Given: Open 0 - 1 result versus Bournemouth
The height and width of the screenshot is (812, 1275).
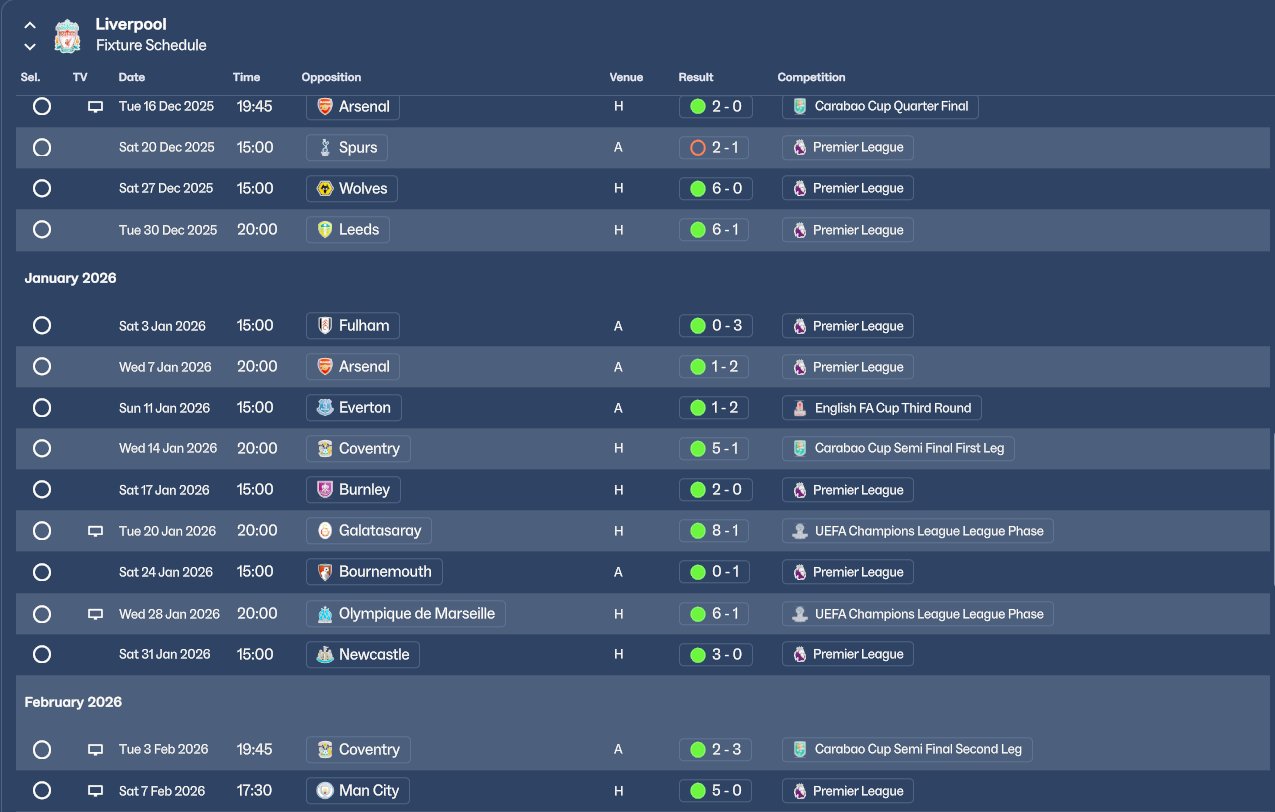Looking at the screenshot, I should pyautogui.click(x=715, y=571).
